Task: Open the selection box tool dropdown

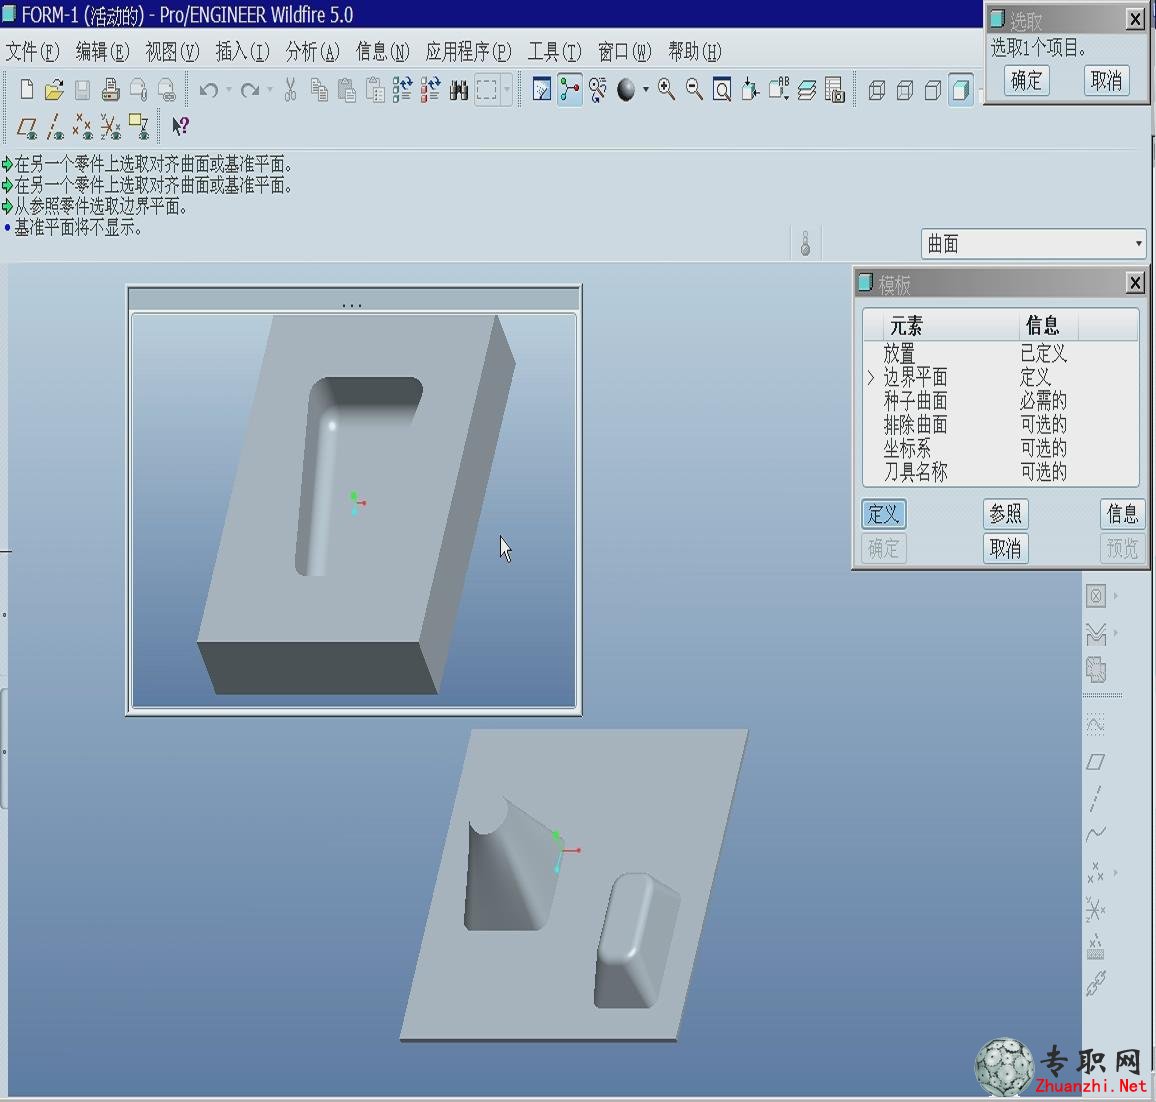Action: click(x=506, y=90)
